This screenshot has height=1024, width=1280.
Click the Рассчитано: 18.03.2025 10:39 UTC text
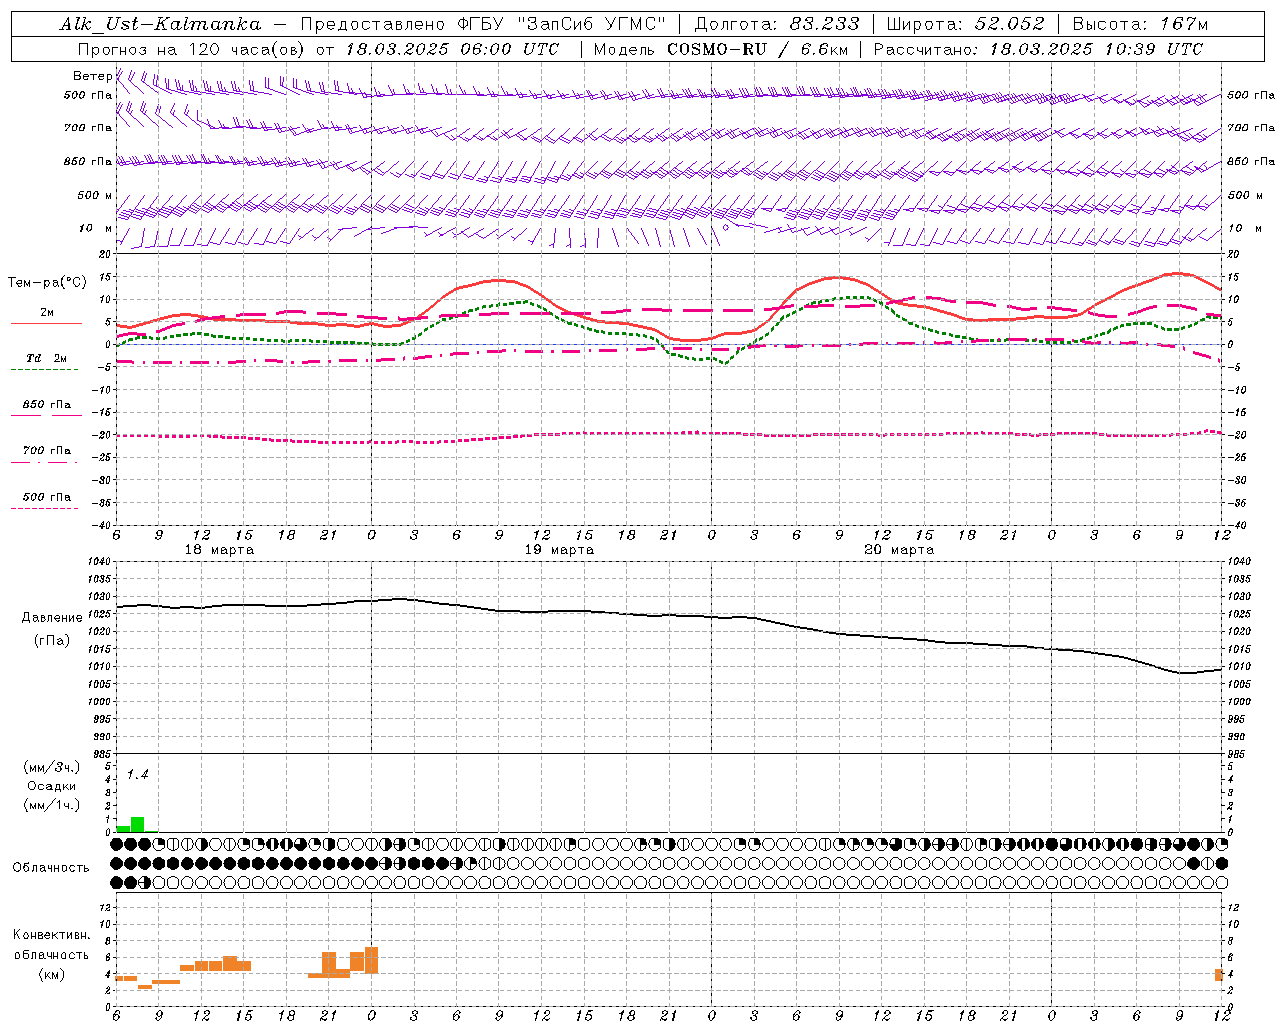coord(1038,49)
